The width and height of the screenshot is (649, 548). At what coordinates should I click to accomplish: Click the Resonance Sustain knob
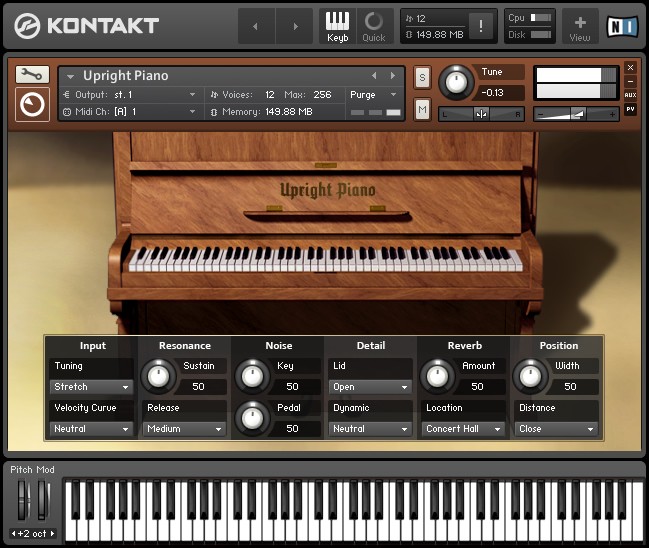(x=159, y=376)
